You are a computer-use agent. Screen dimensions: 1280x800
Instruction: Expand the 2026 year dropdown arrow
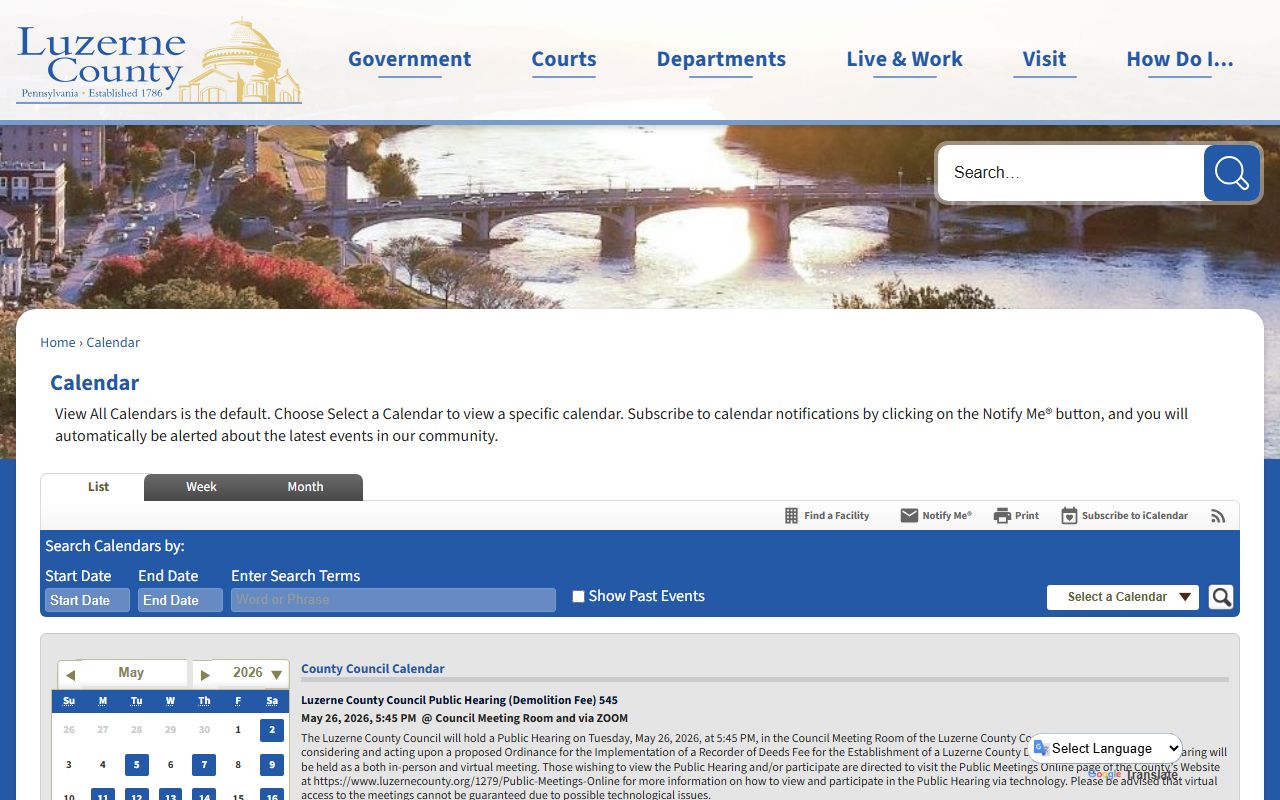pyautogui.click(x=277, y=675)
